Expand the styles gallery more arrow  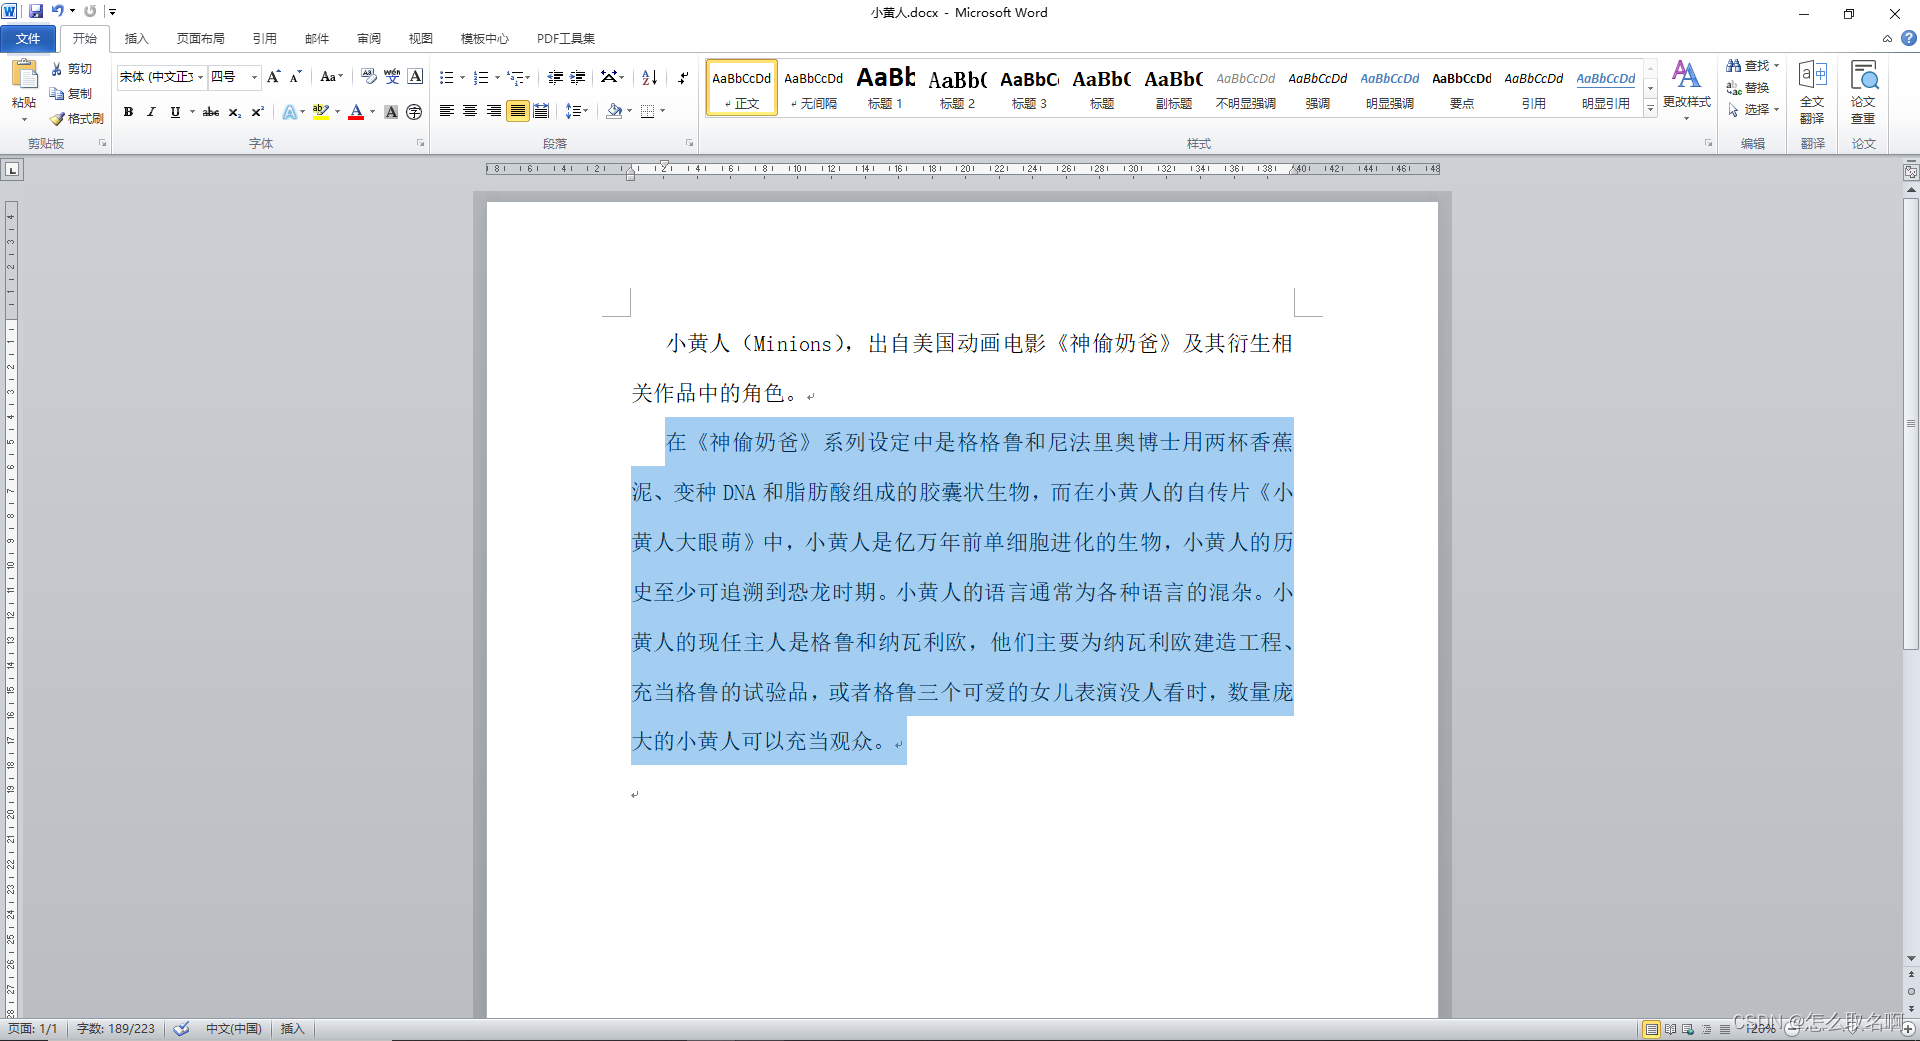(x=1650, y=109)
